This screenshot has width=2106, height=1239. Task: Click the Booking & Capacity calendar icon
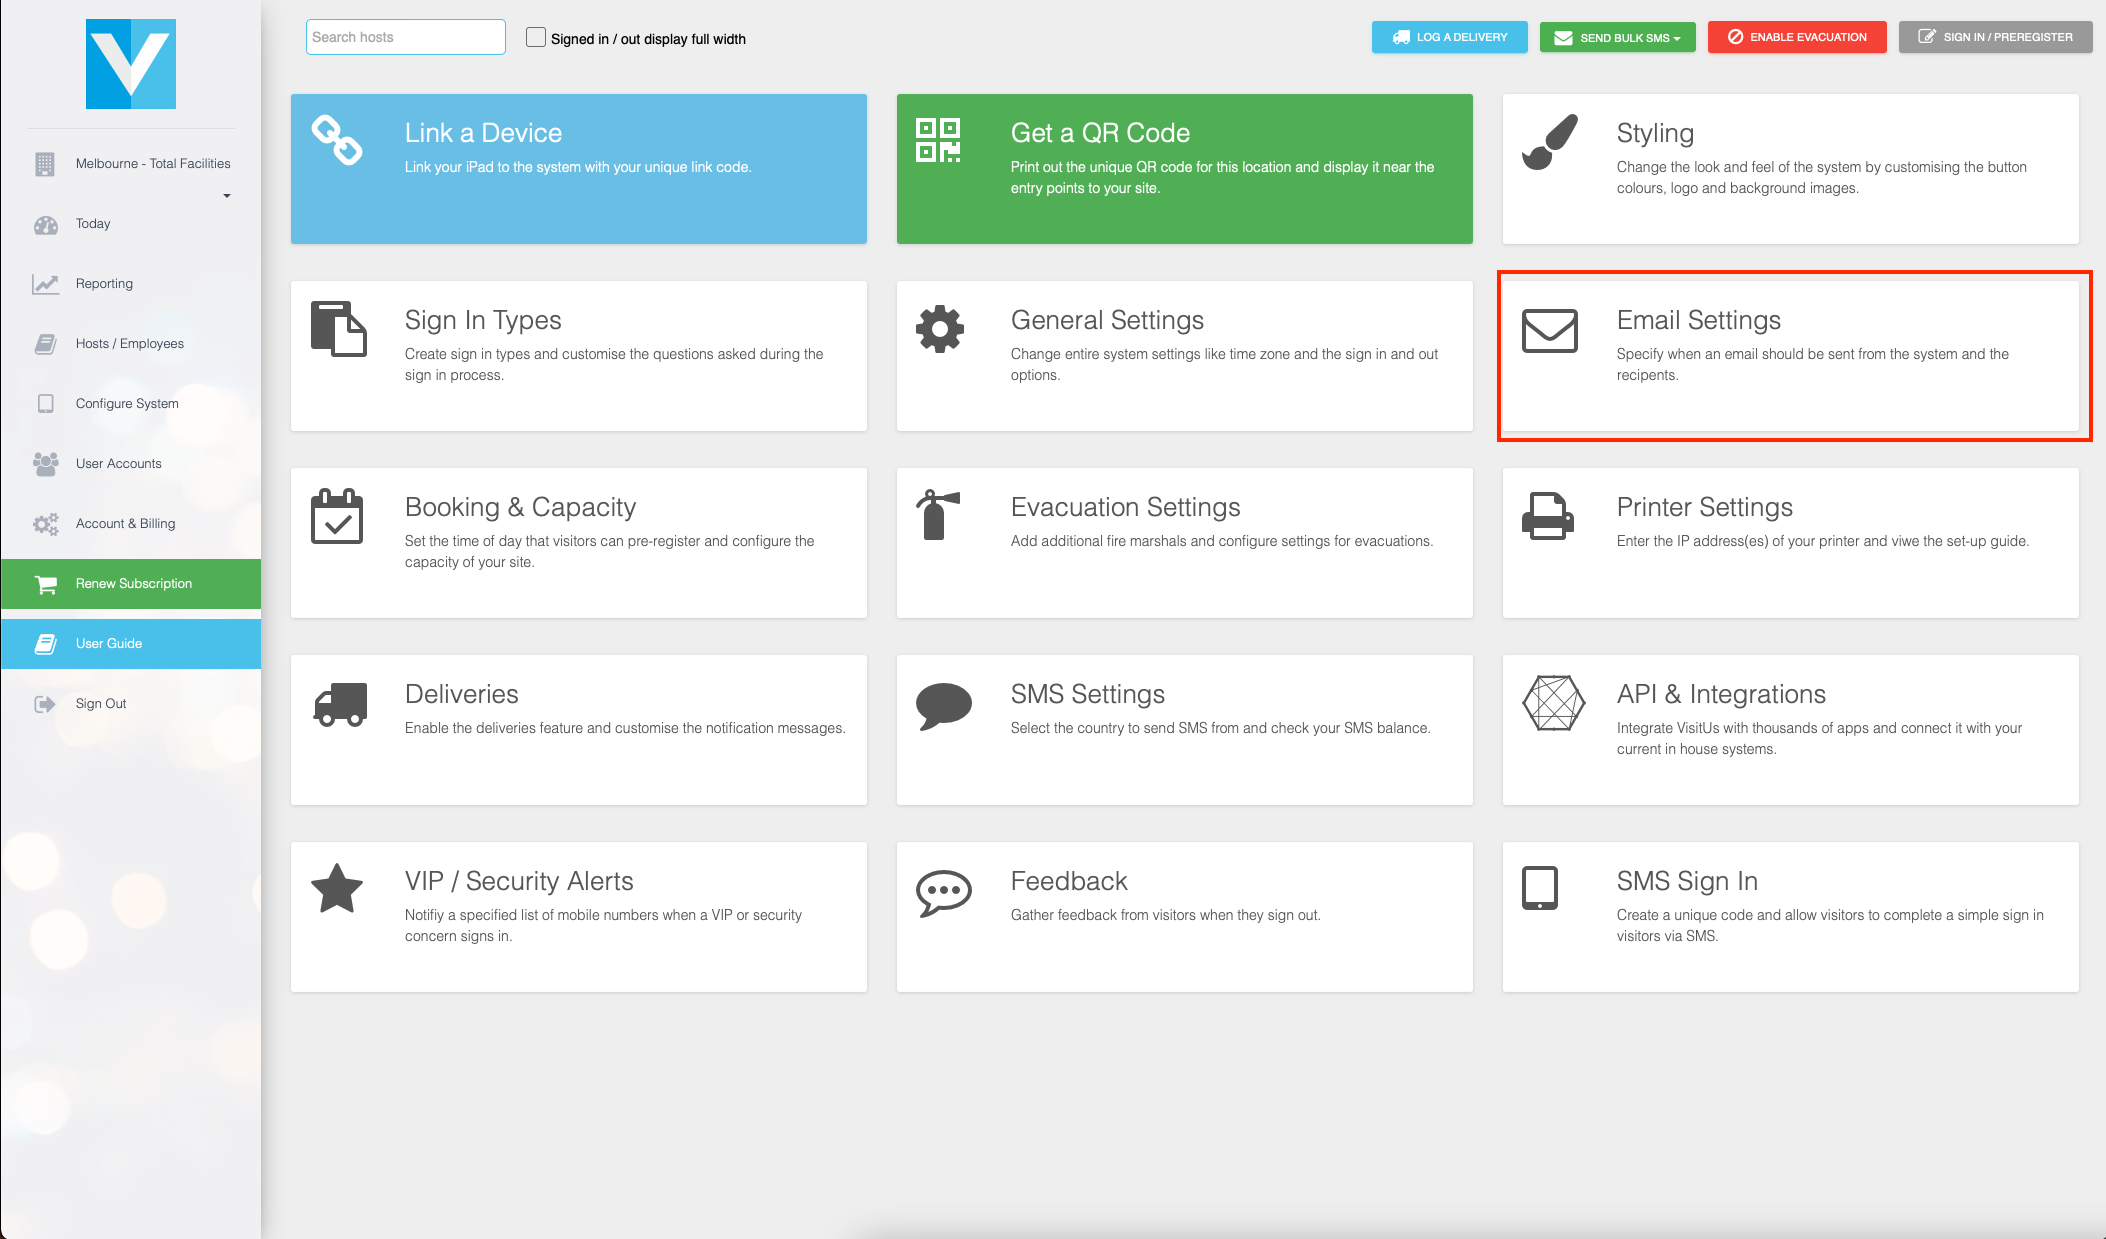click(337, 518)
